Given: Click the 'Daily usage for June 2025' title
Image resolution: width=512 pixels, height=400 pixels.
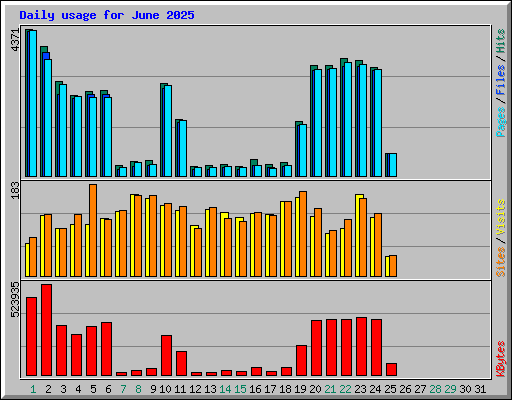Looking at the screenshot, I should (x=107, y=15).
